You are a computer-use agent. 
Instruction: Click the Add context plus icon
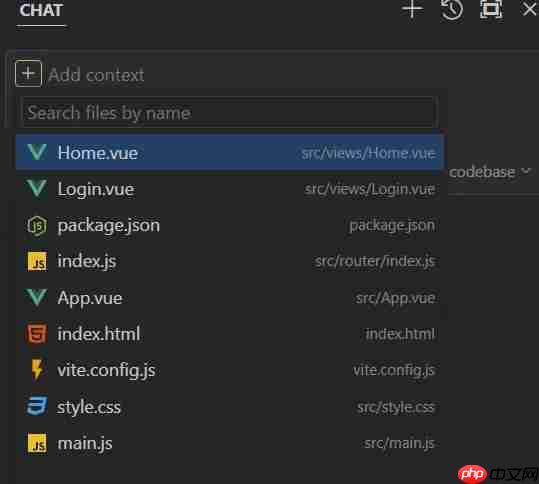pos(29,74)
